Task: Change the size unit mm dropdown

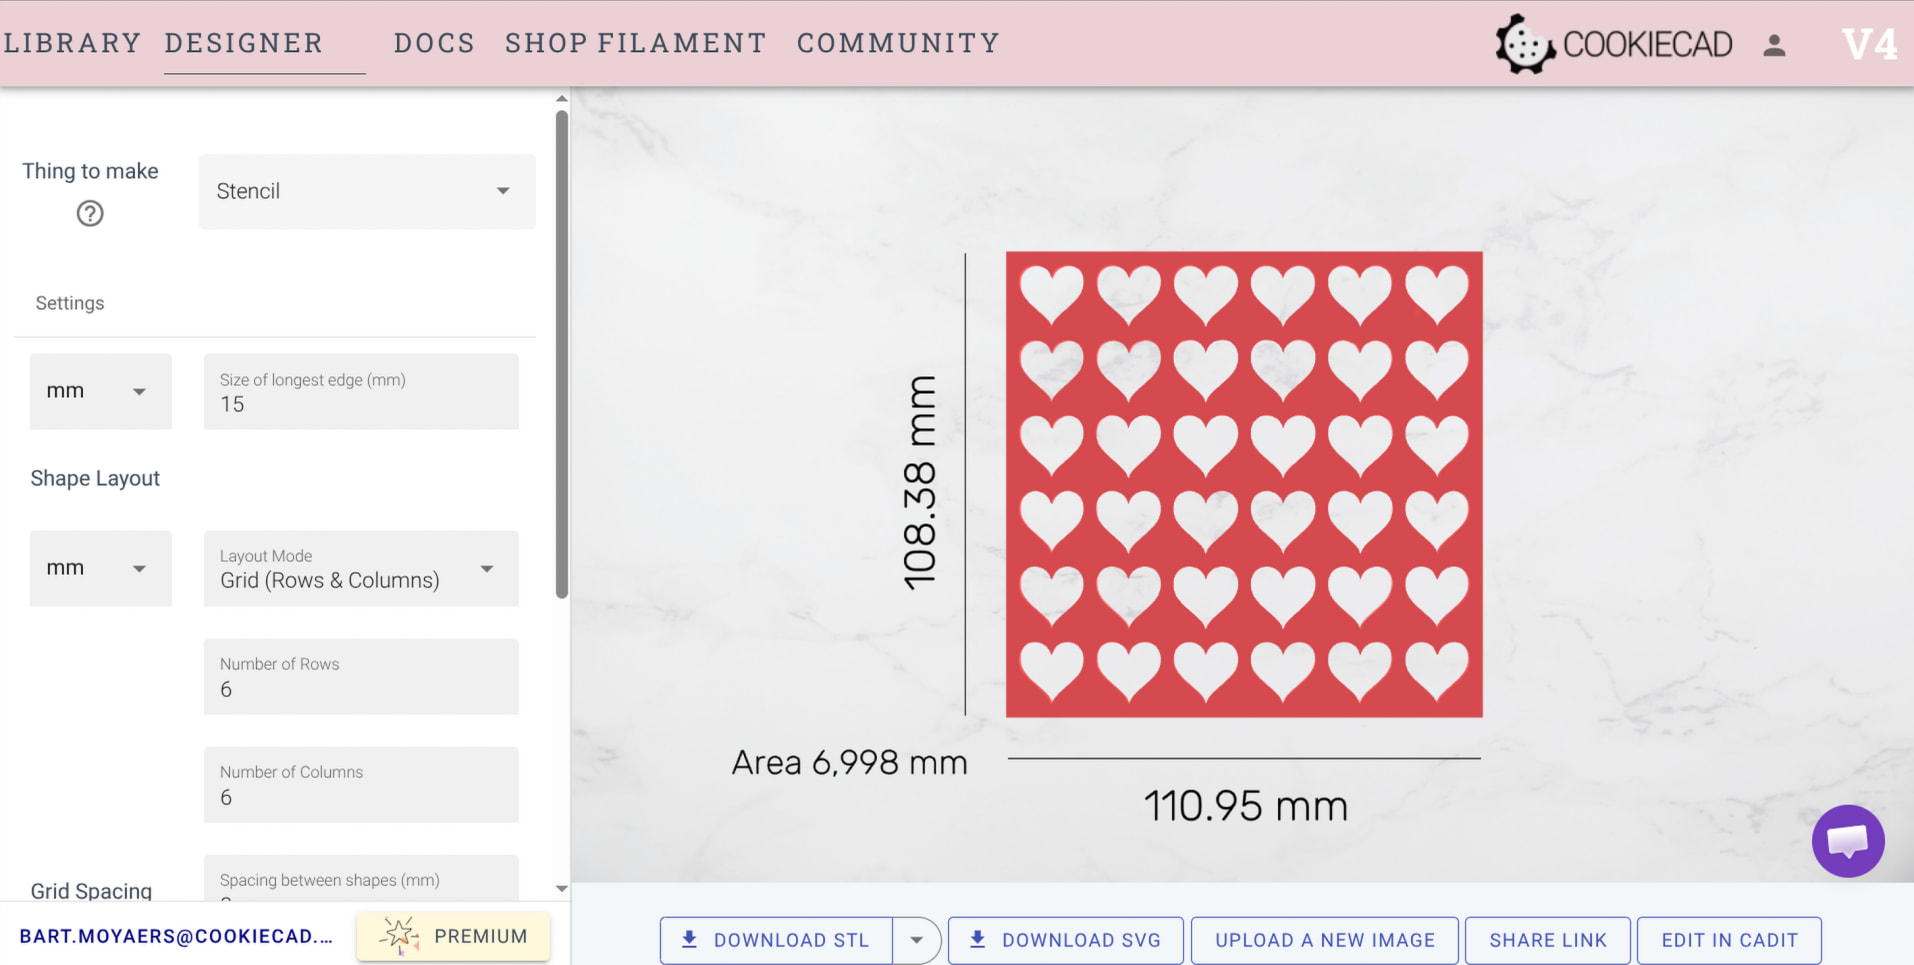Action: [x=100, y=392]
